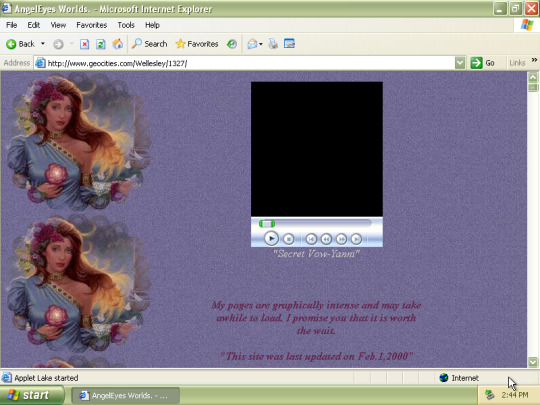Stop page loading with the red X icon

(x=84, y=44)
